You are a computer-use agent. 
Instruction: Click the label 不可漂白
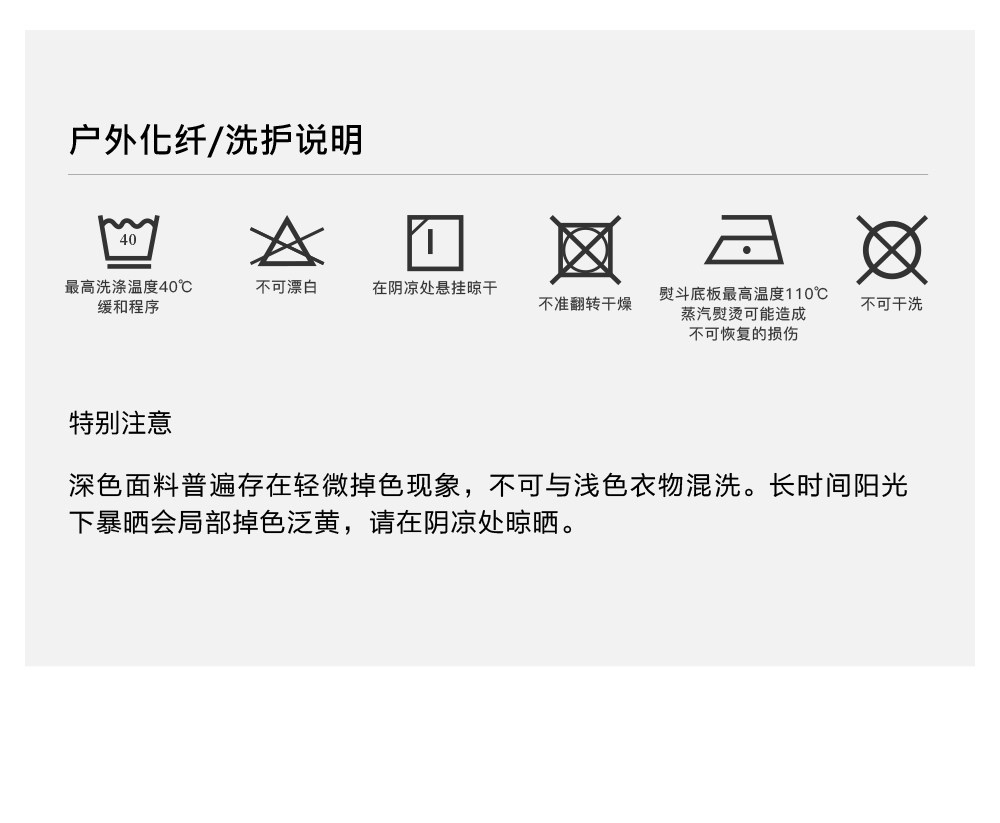tap(286, 287)
